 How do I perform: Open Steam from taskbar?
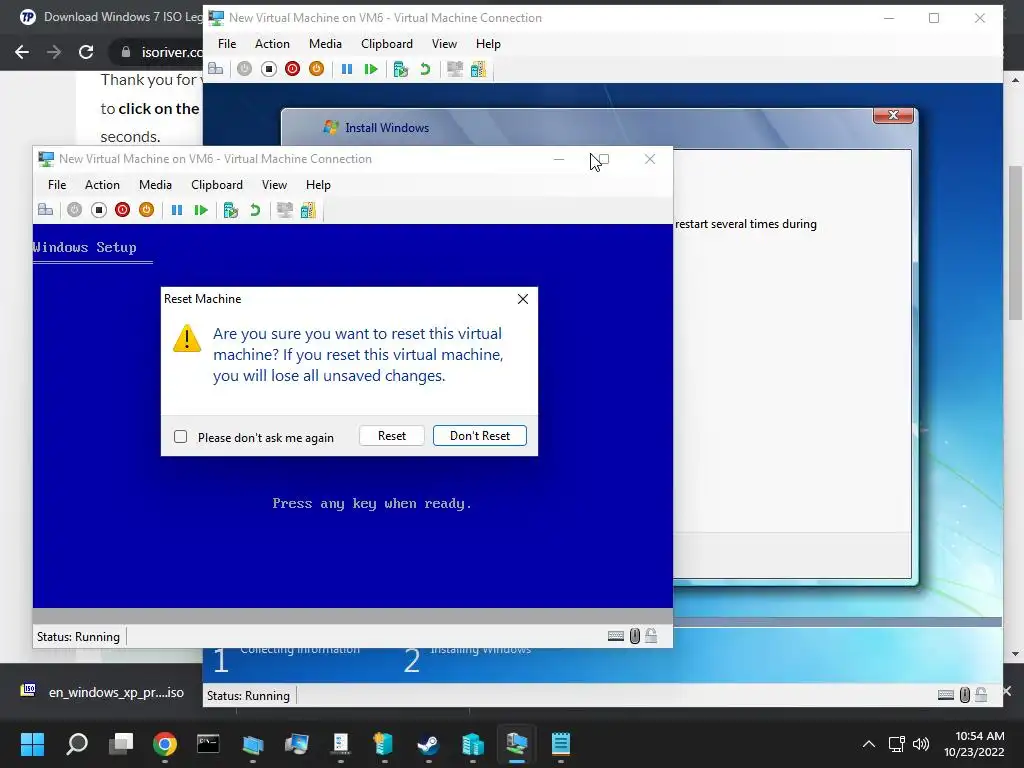pyautogui.click(x=428, y=744)
